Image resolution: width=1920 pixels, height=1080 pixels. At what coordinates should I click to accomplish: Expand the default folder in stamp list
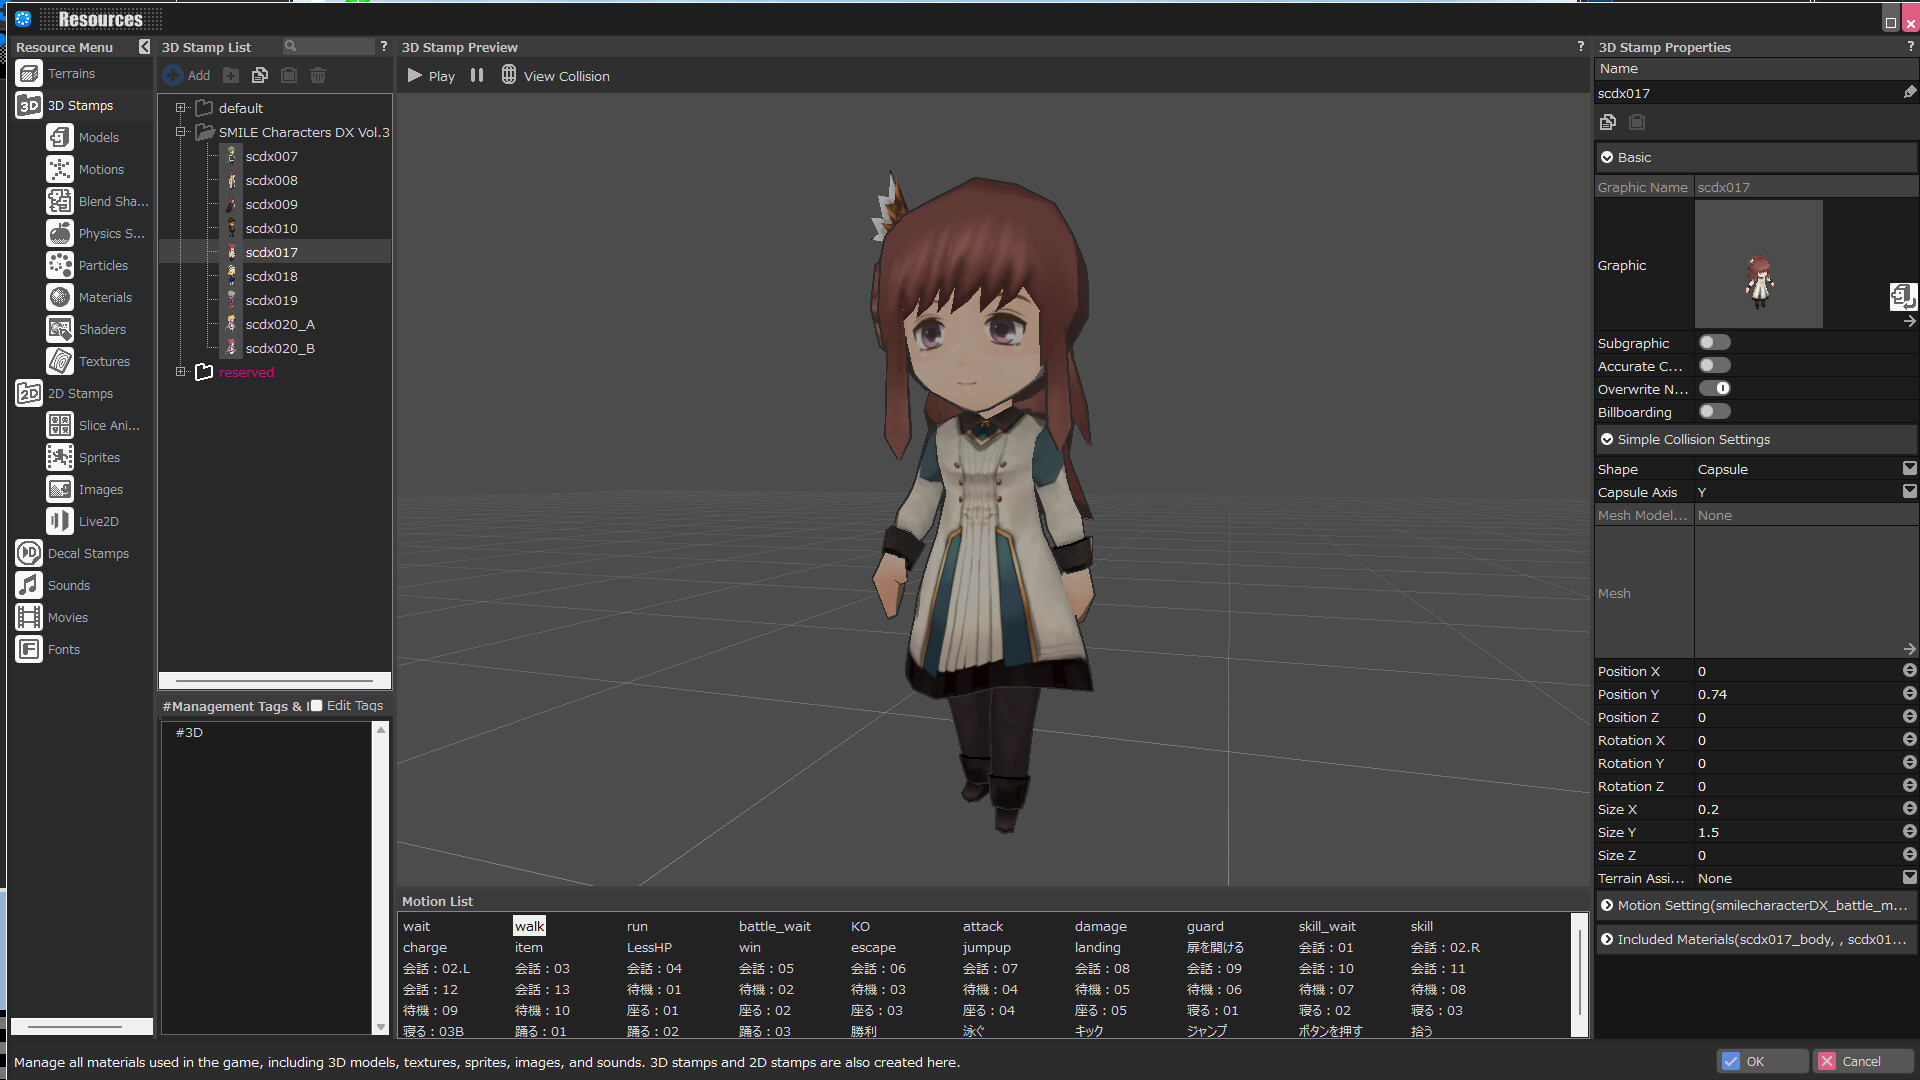tap(181, 107)
